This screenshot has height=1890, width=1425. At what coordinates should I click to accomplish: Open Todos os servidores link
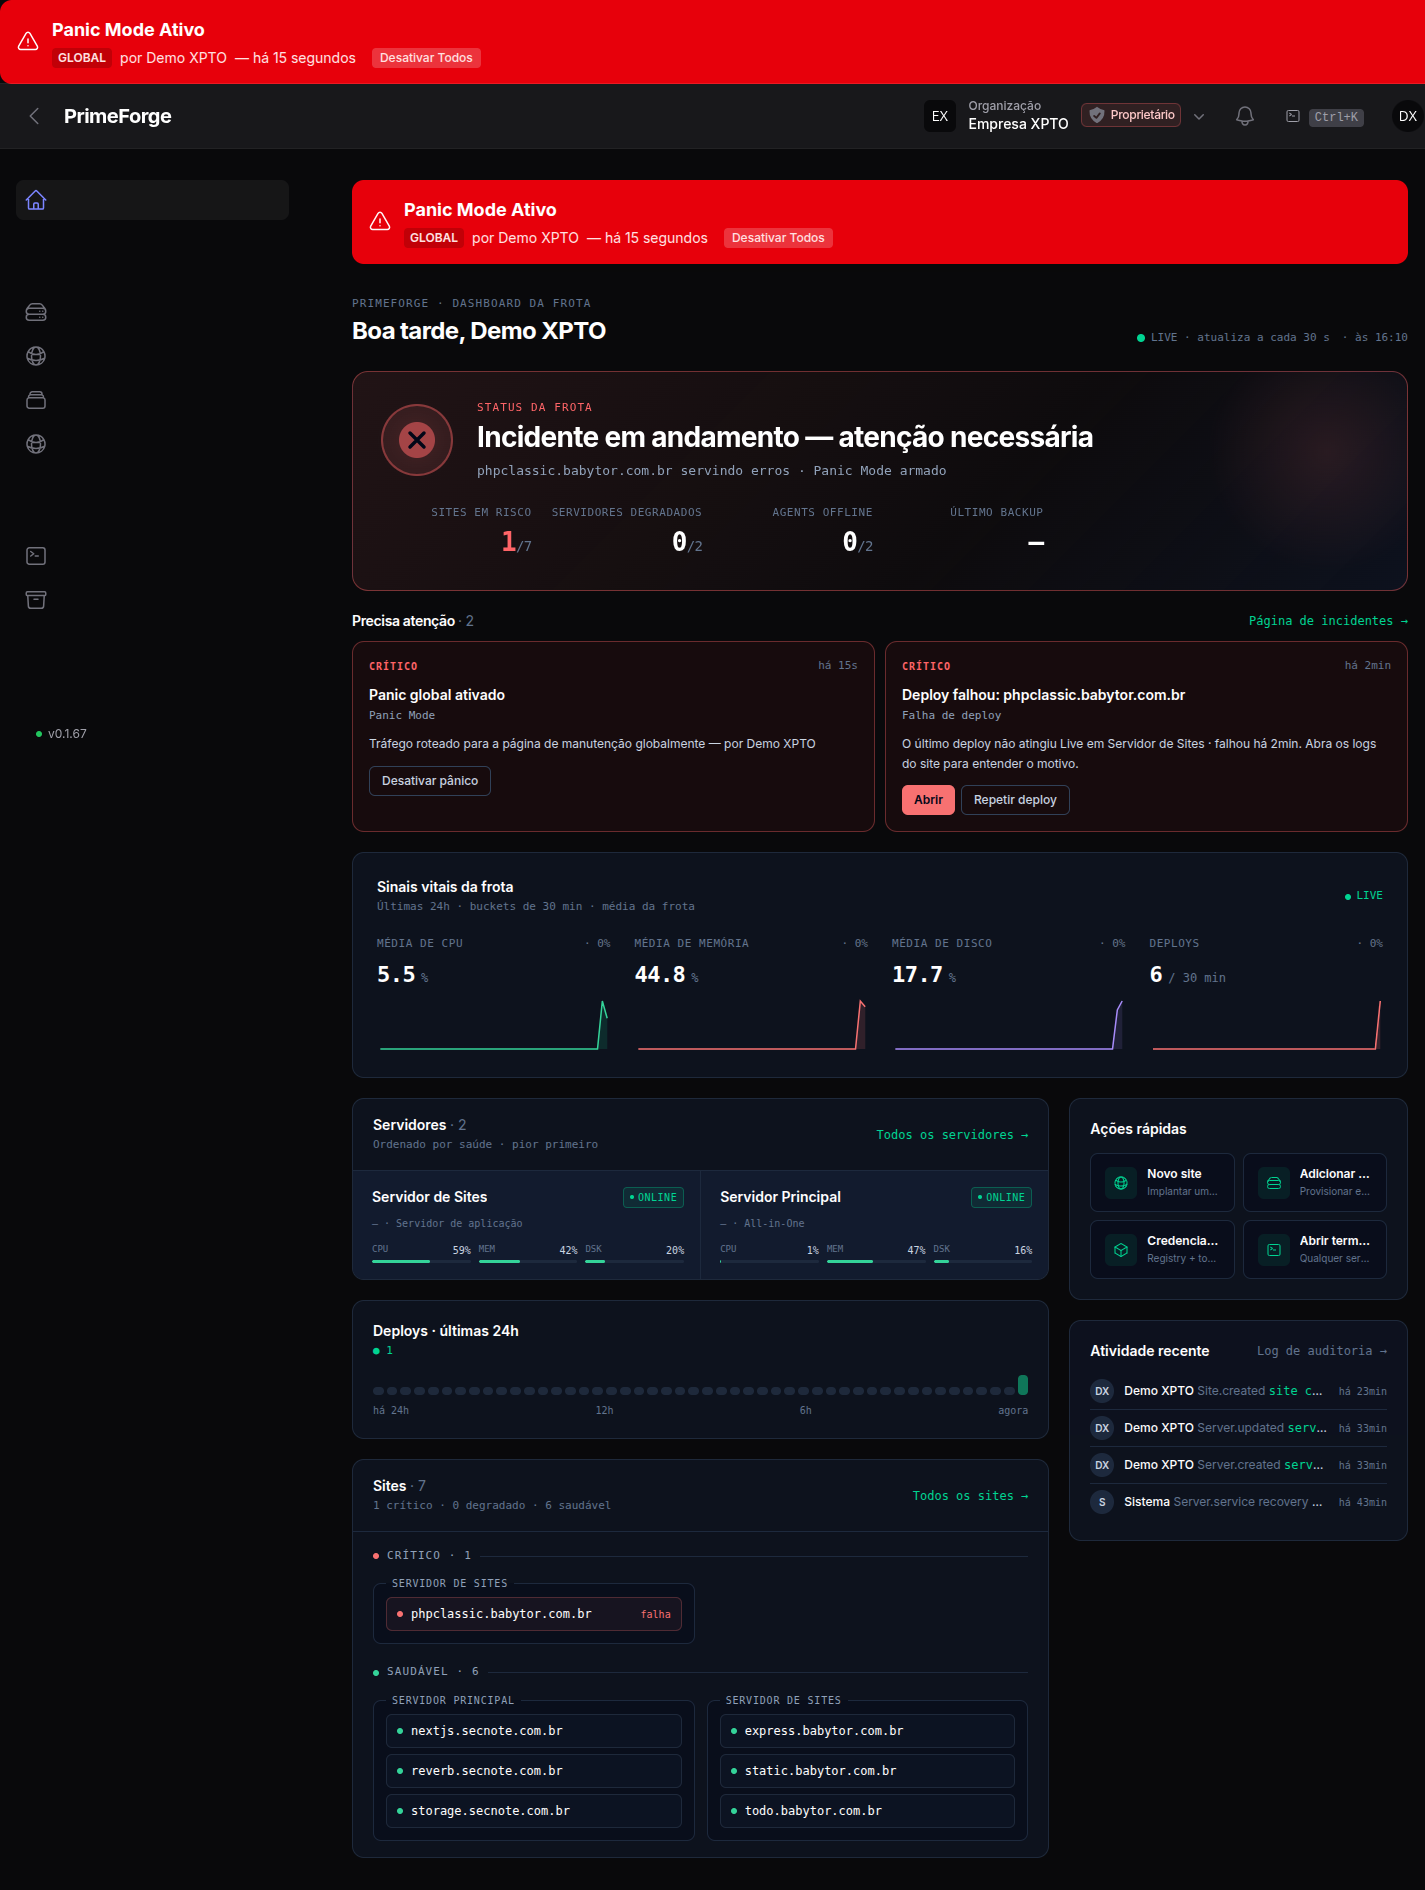952,1135
